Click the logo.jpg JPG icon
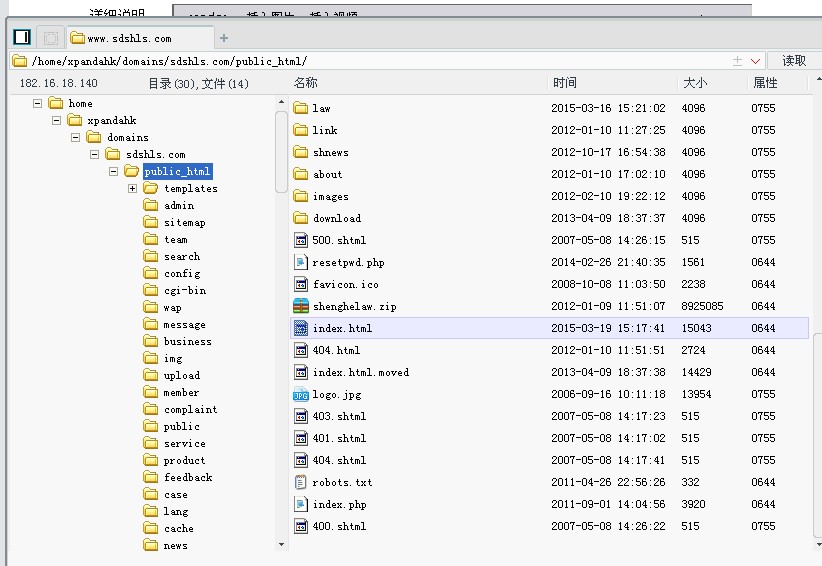822x566 pixels. click(x=300, y=395)
